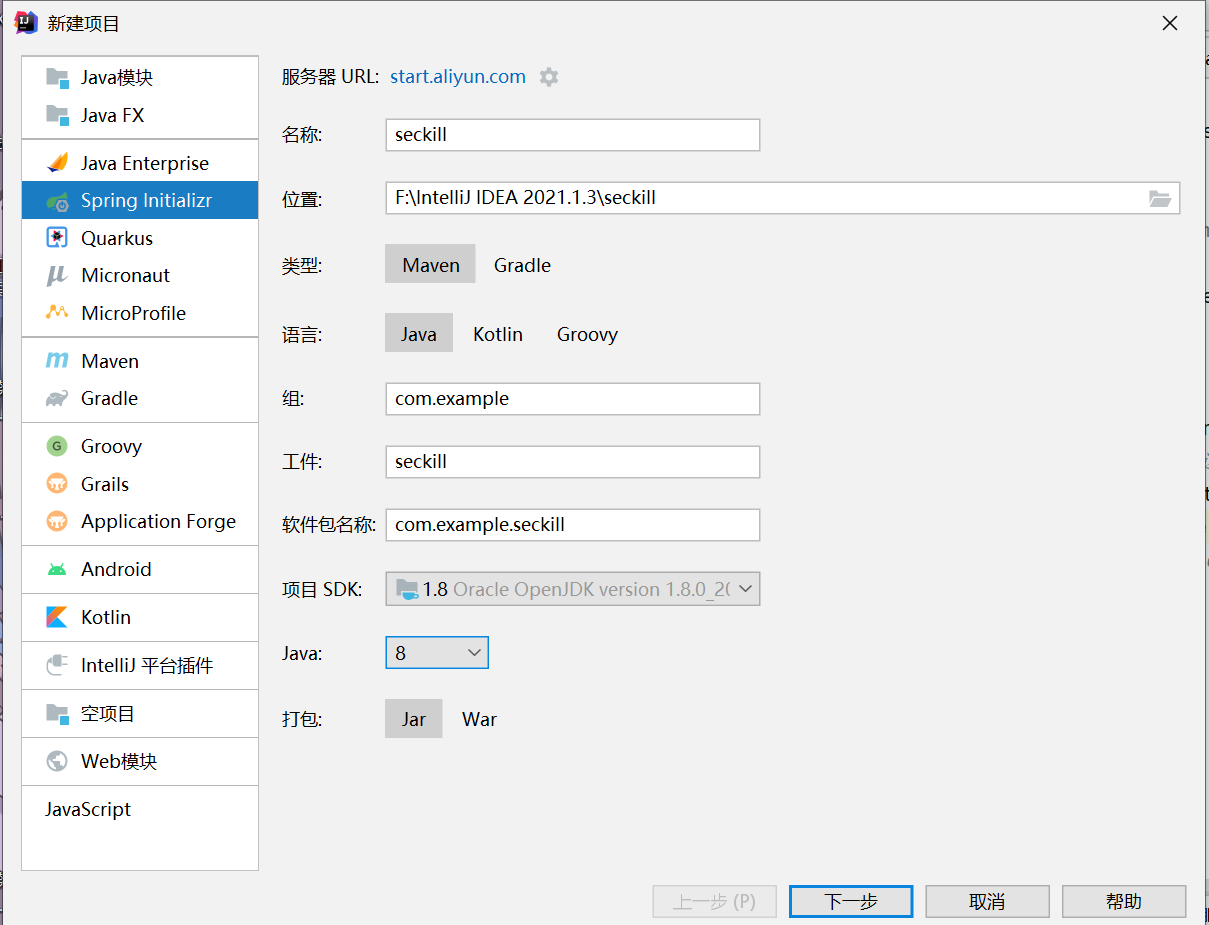Select Maven in the left list
1209x925 pixels.
140,361
